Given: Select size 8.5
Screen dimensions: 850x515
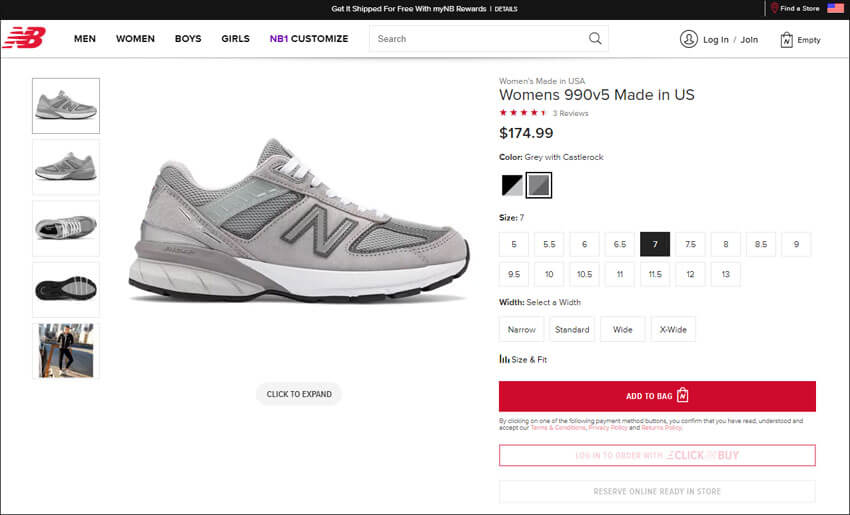Looking at the screenshot, I should [761, 244].
